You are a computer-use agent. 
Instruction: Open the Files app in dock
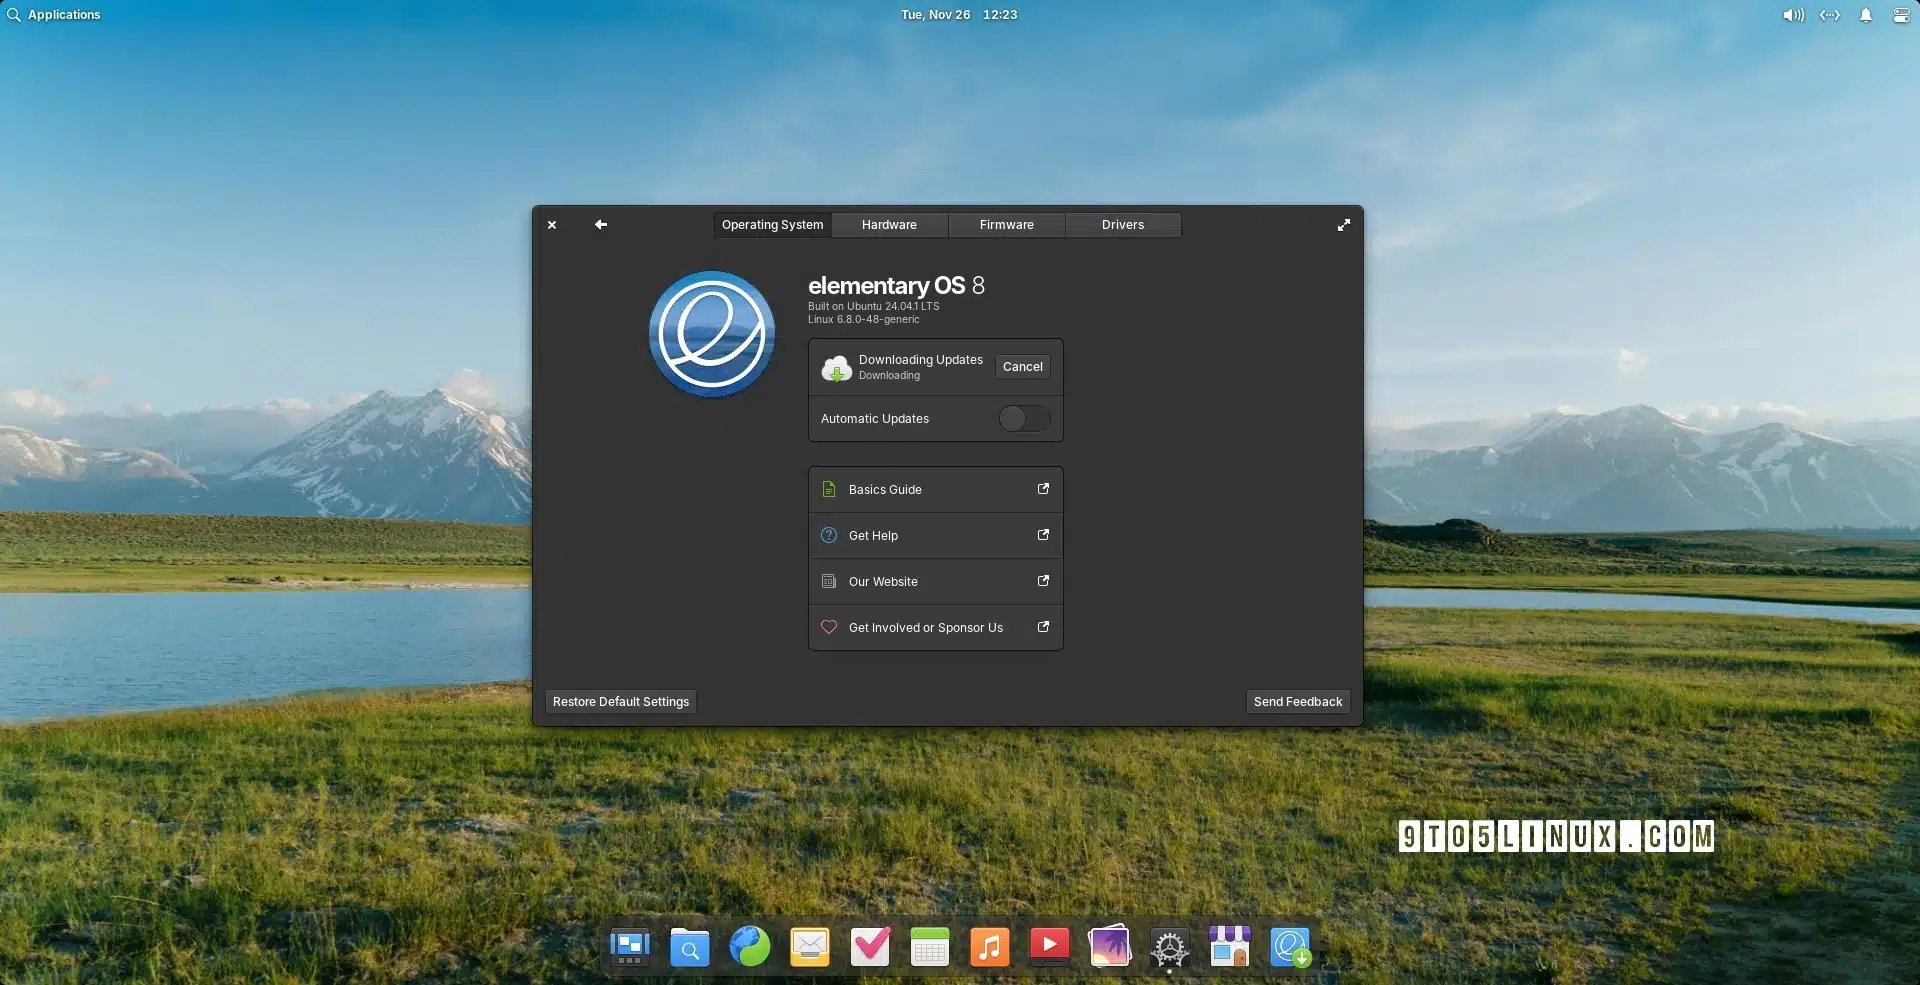click(x=689, y=947)
